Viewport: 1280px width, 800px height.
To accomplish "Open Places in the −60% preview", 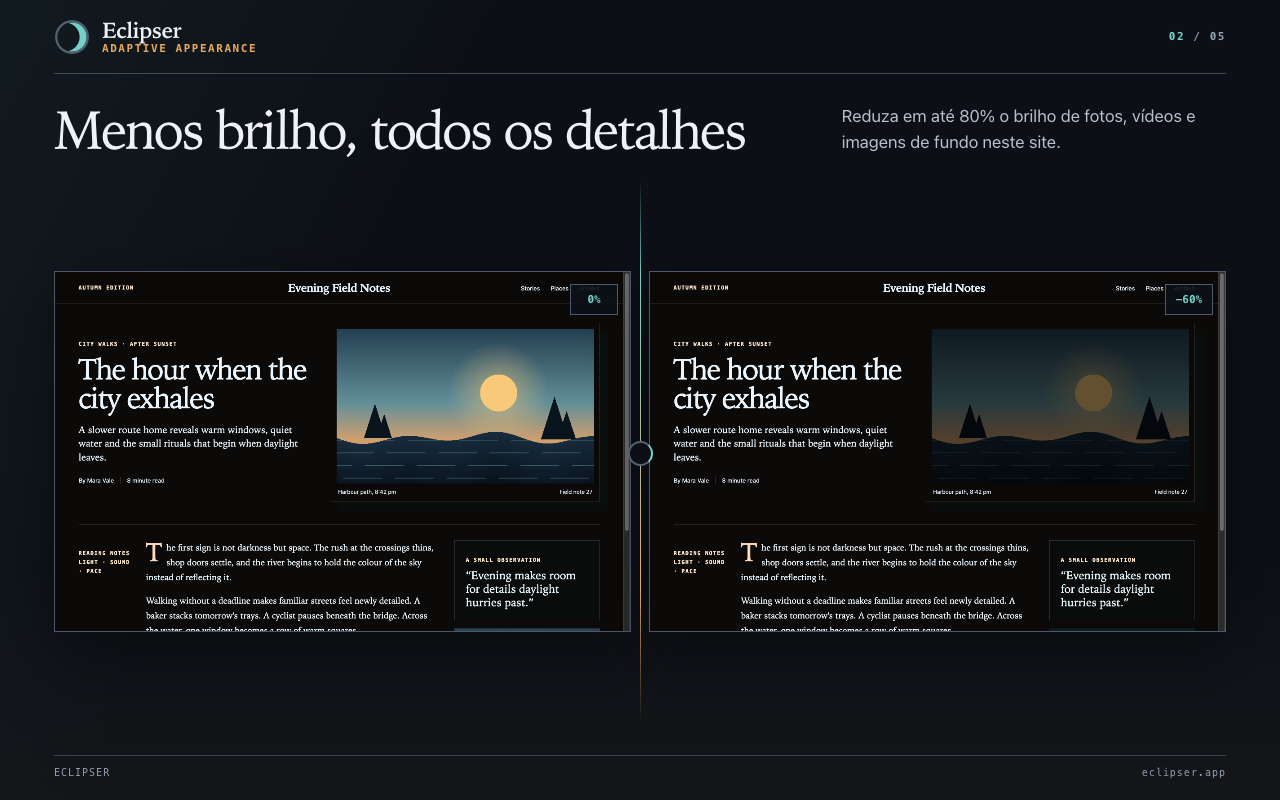I will [x=1154, y=288].
